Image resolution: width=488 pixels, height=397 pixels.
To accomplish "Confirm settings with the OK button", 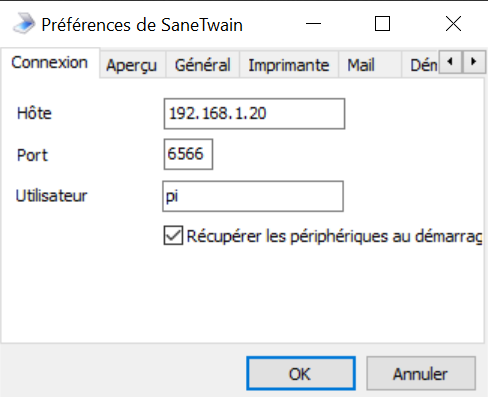I will [x=301, y=373].
